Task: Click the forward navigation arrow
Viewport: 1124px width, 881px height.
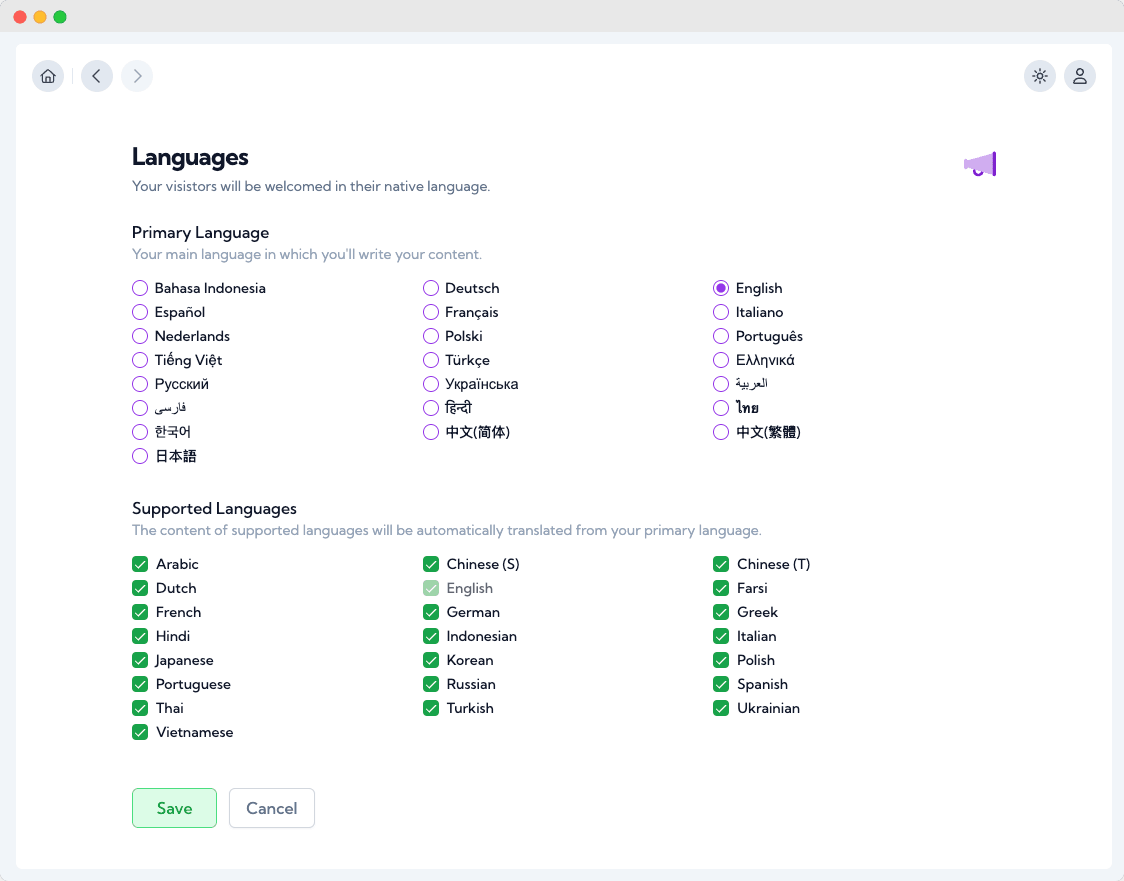Action: pyautogui.click(x=136, y=76)
